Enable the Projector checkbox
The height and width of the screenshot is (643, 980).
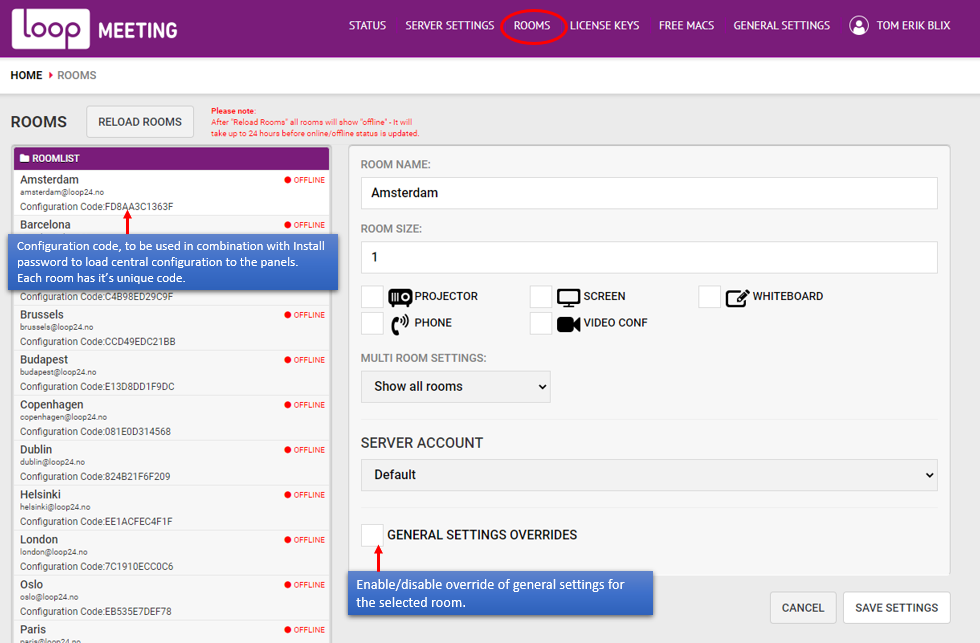[372, 297]
